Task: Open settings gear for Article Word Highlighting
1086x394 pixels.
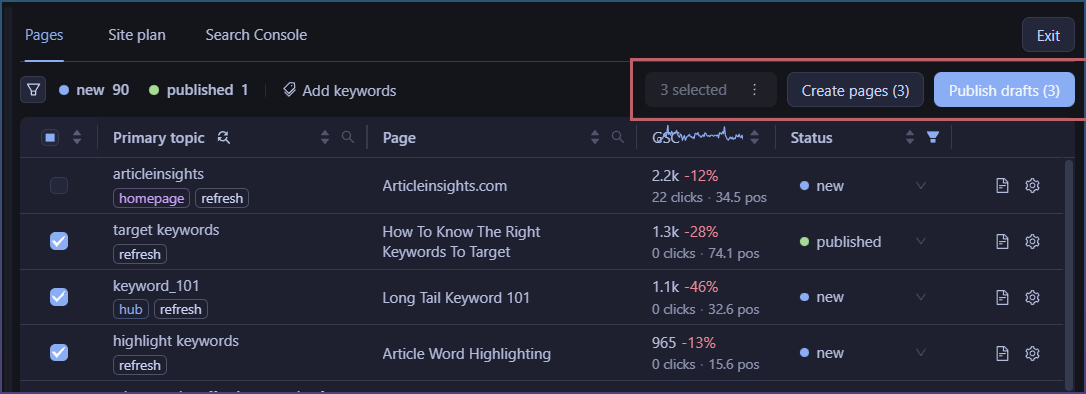Action: point(1032,353)
